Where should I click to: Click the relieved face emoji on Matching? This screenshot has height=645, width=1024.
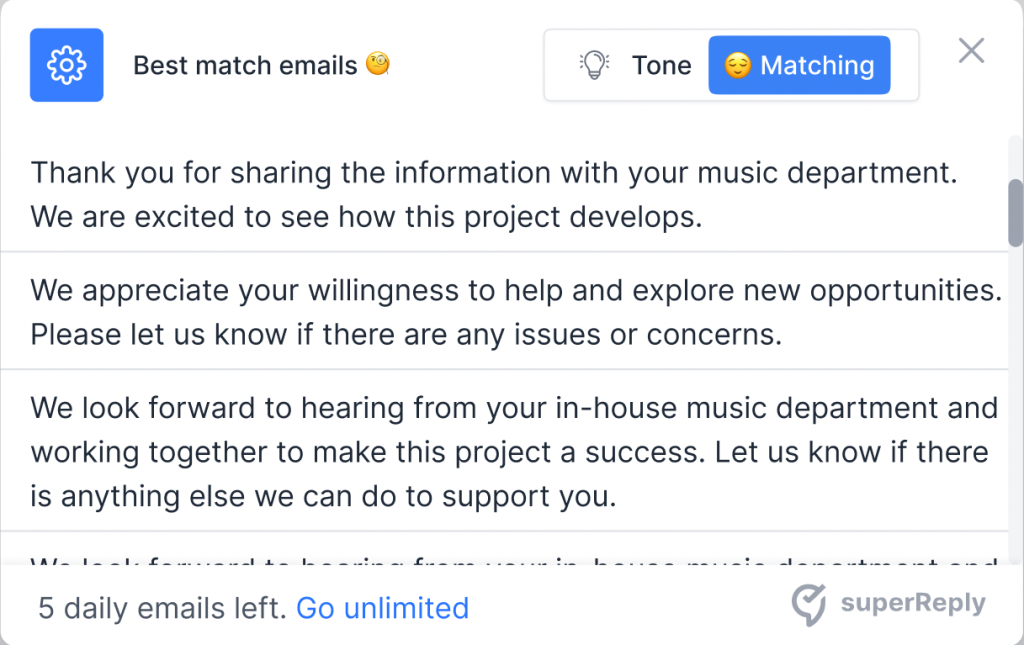(738, 66)
